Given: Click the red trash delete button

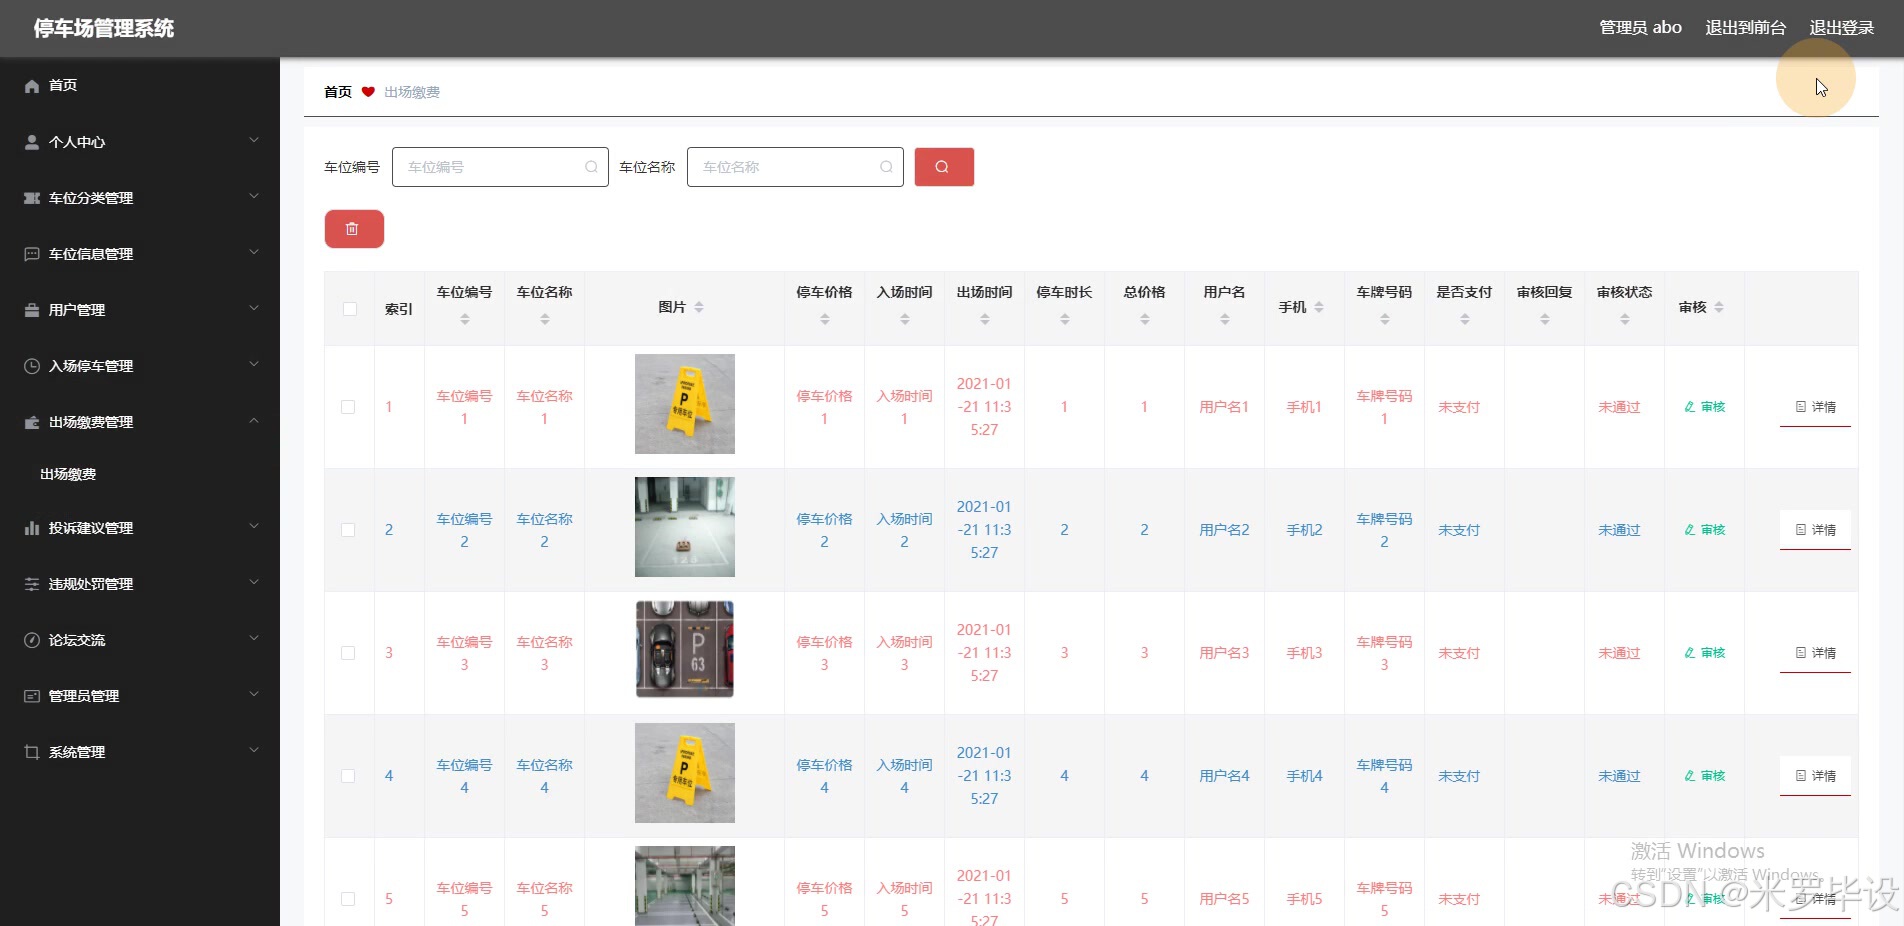Looking at the screenshot, I should [354, 229].
